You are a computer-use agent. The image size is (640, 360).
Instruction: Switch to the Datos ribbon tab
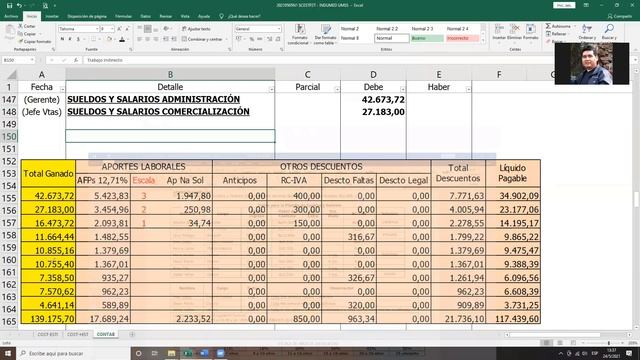(x=145, y=16)
